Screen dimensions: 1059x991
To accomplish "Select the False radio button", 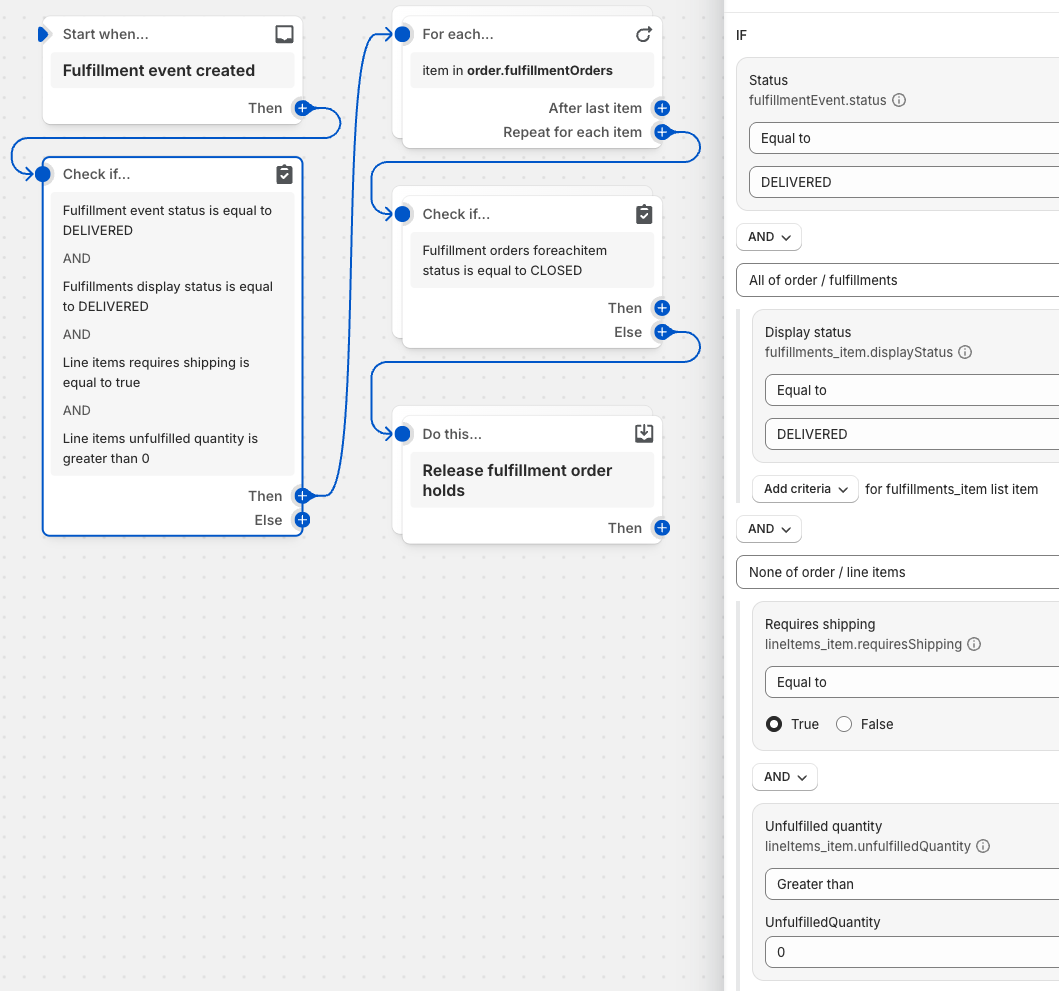I will (x=844, y=724).
